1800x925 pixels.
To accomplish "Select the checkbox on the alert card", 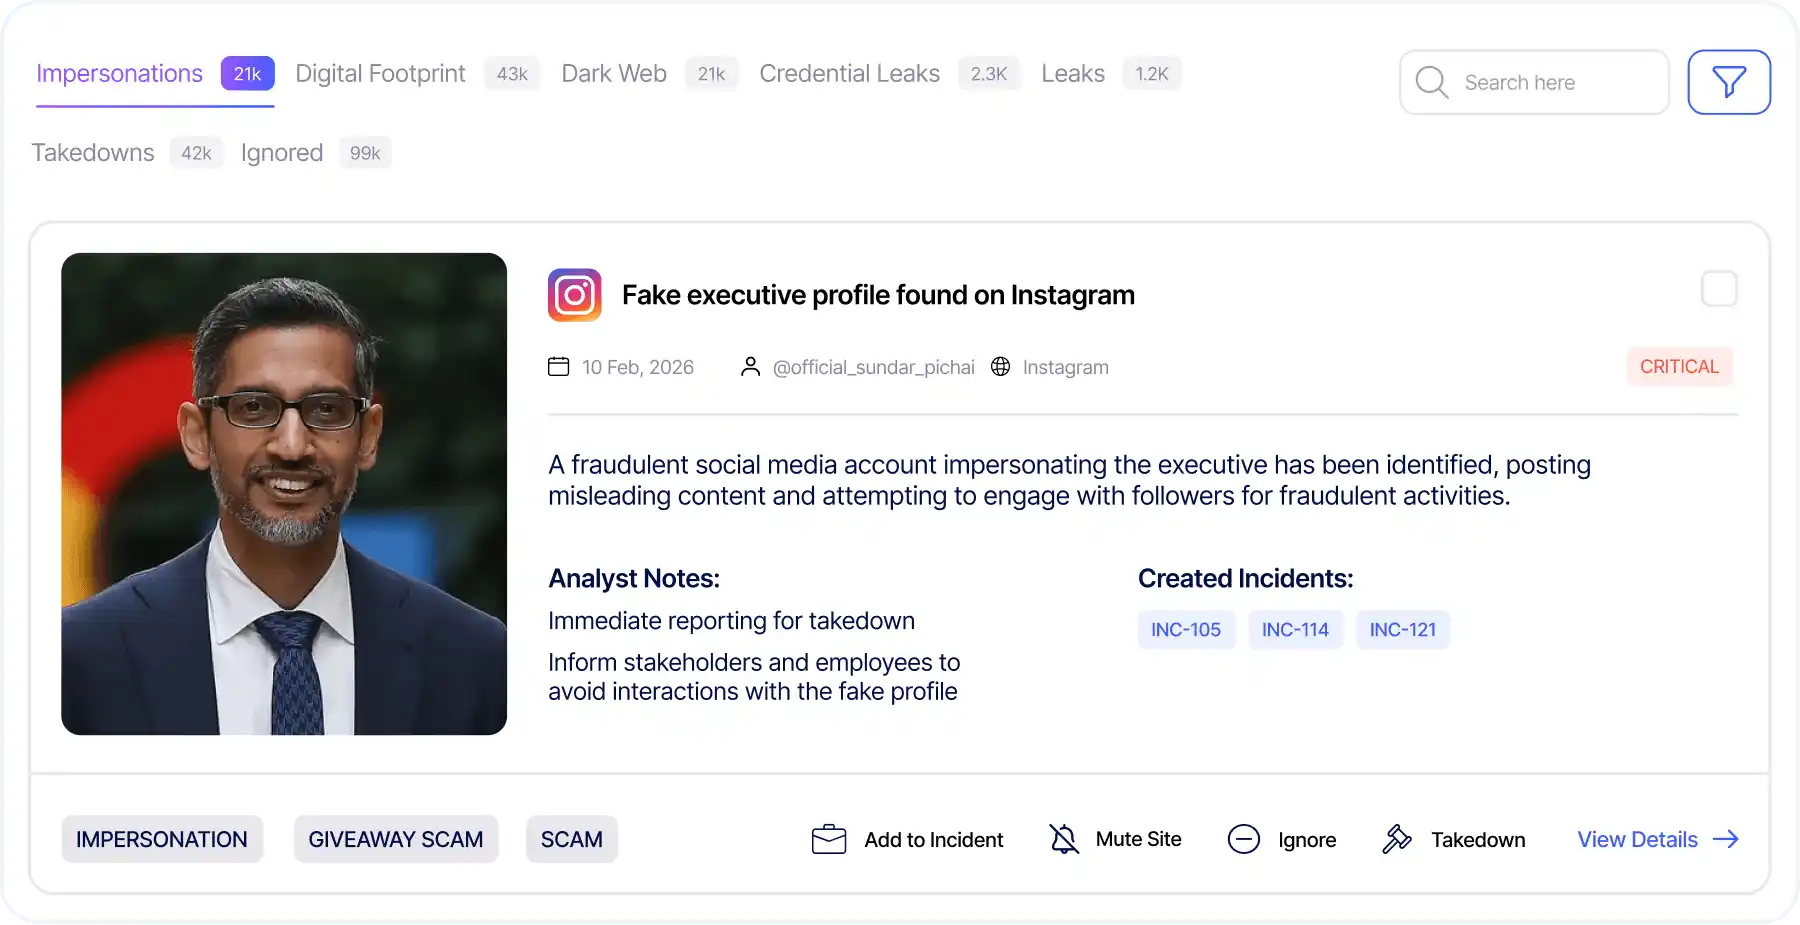I will (1719, 288).
